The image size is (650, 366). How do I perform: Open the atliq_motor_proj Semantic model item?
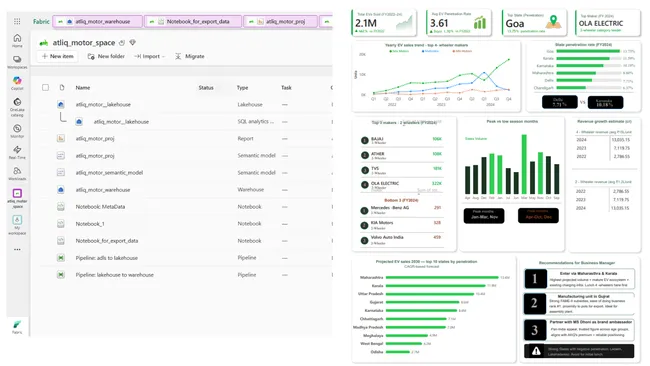coord(95,156)
